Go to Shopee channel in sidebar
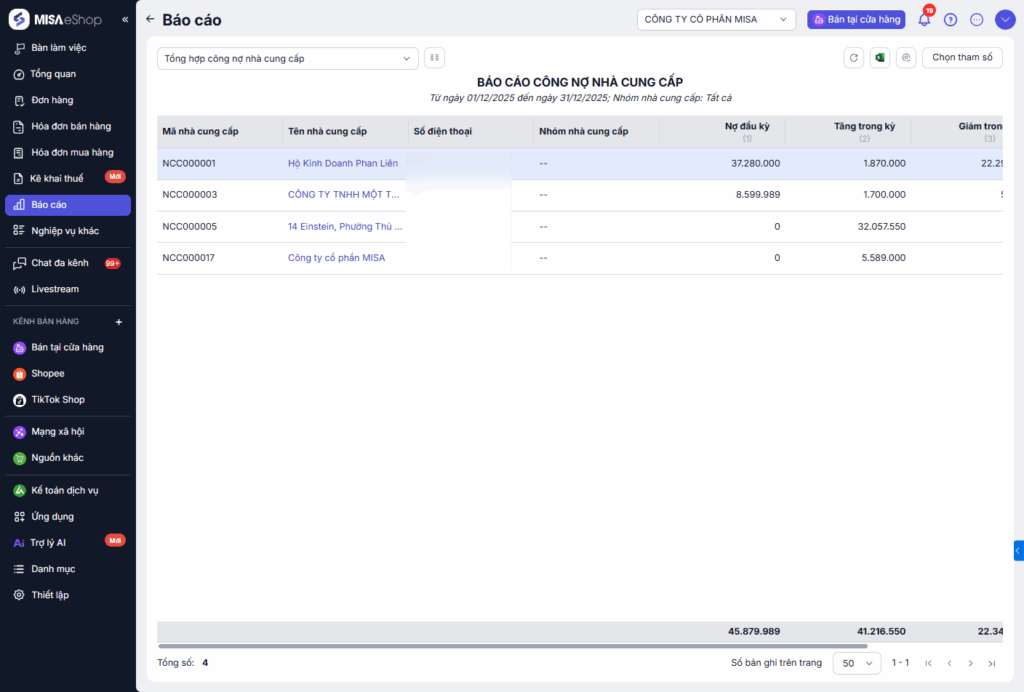 [47, 373]
